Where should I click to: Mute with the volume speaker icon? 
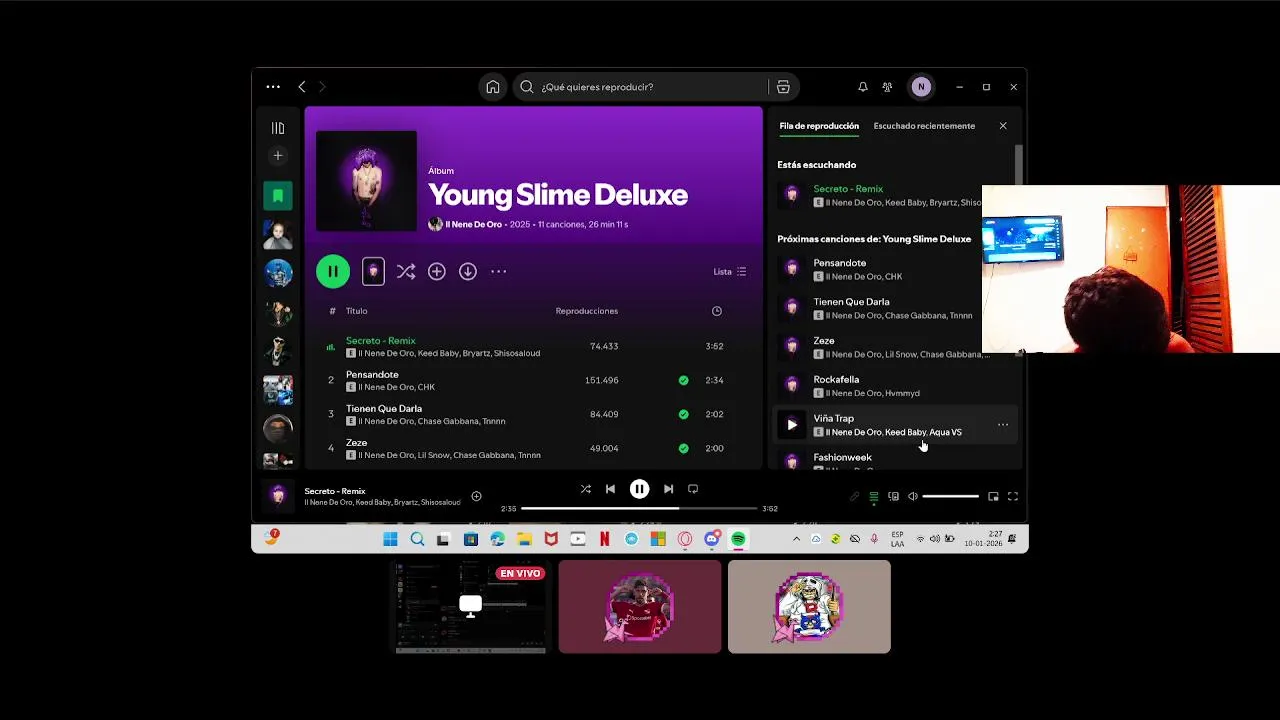coord(913,496)
